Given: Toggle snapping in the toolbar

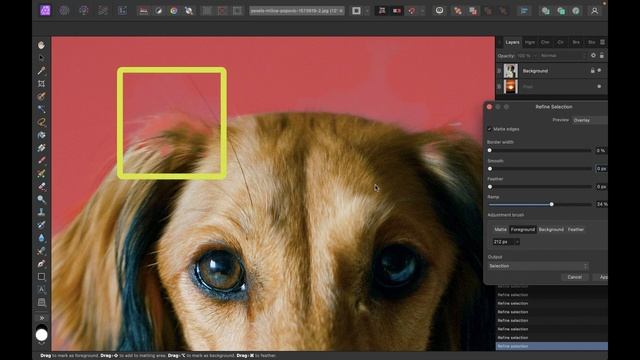Looking at the screenshot, I should pyautogui.click(x=412, y=11).
